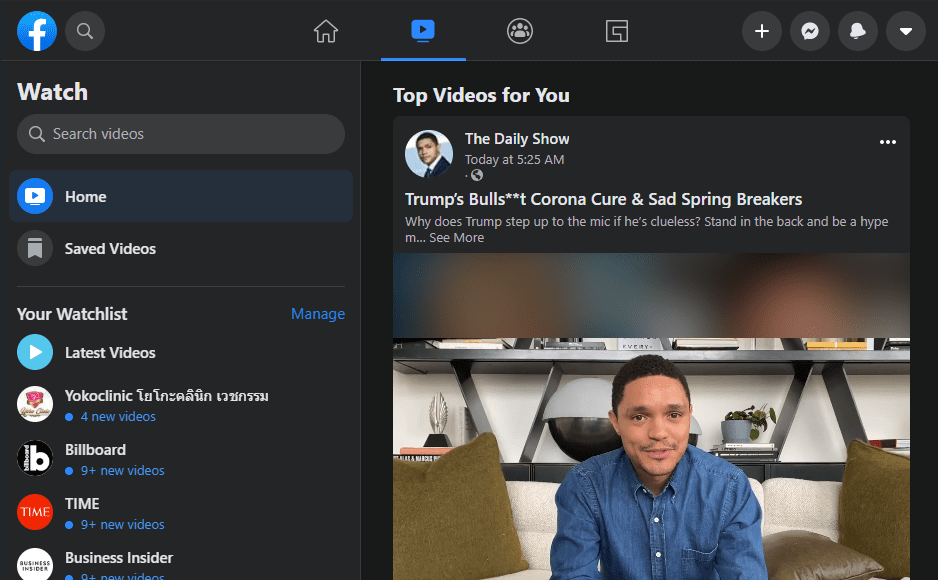The height and width of the screenshot is (580, 938).
Task: Click the Billboard logo icon
Action: 35,458
